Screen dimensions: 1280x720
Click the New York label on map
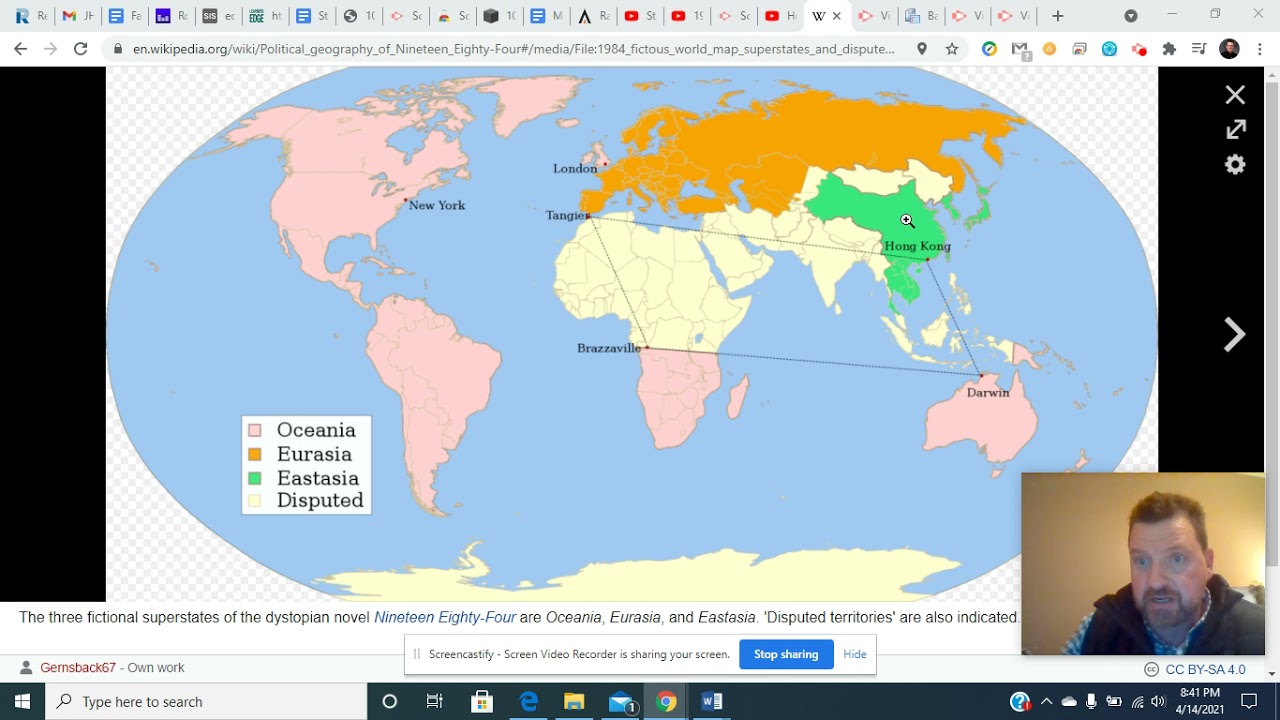coord(437,205)
